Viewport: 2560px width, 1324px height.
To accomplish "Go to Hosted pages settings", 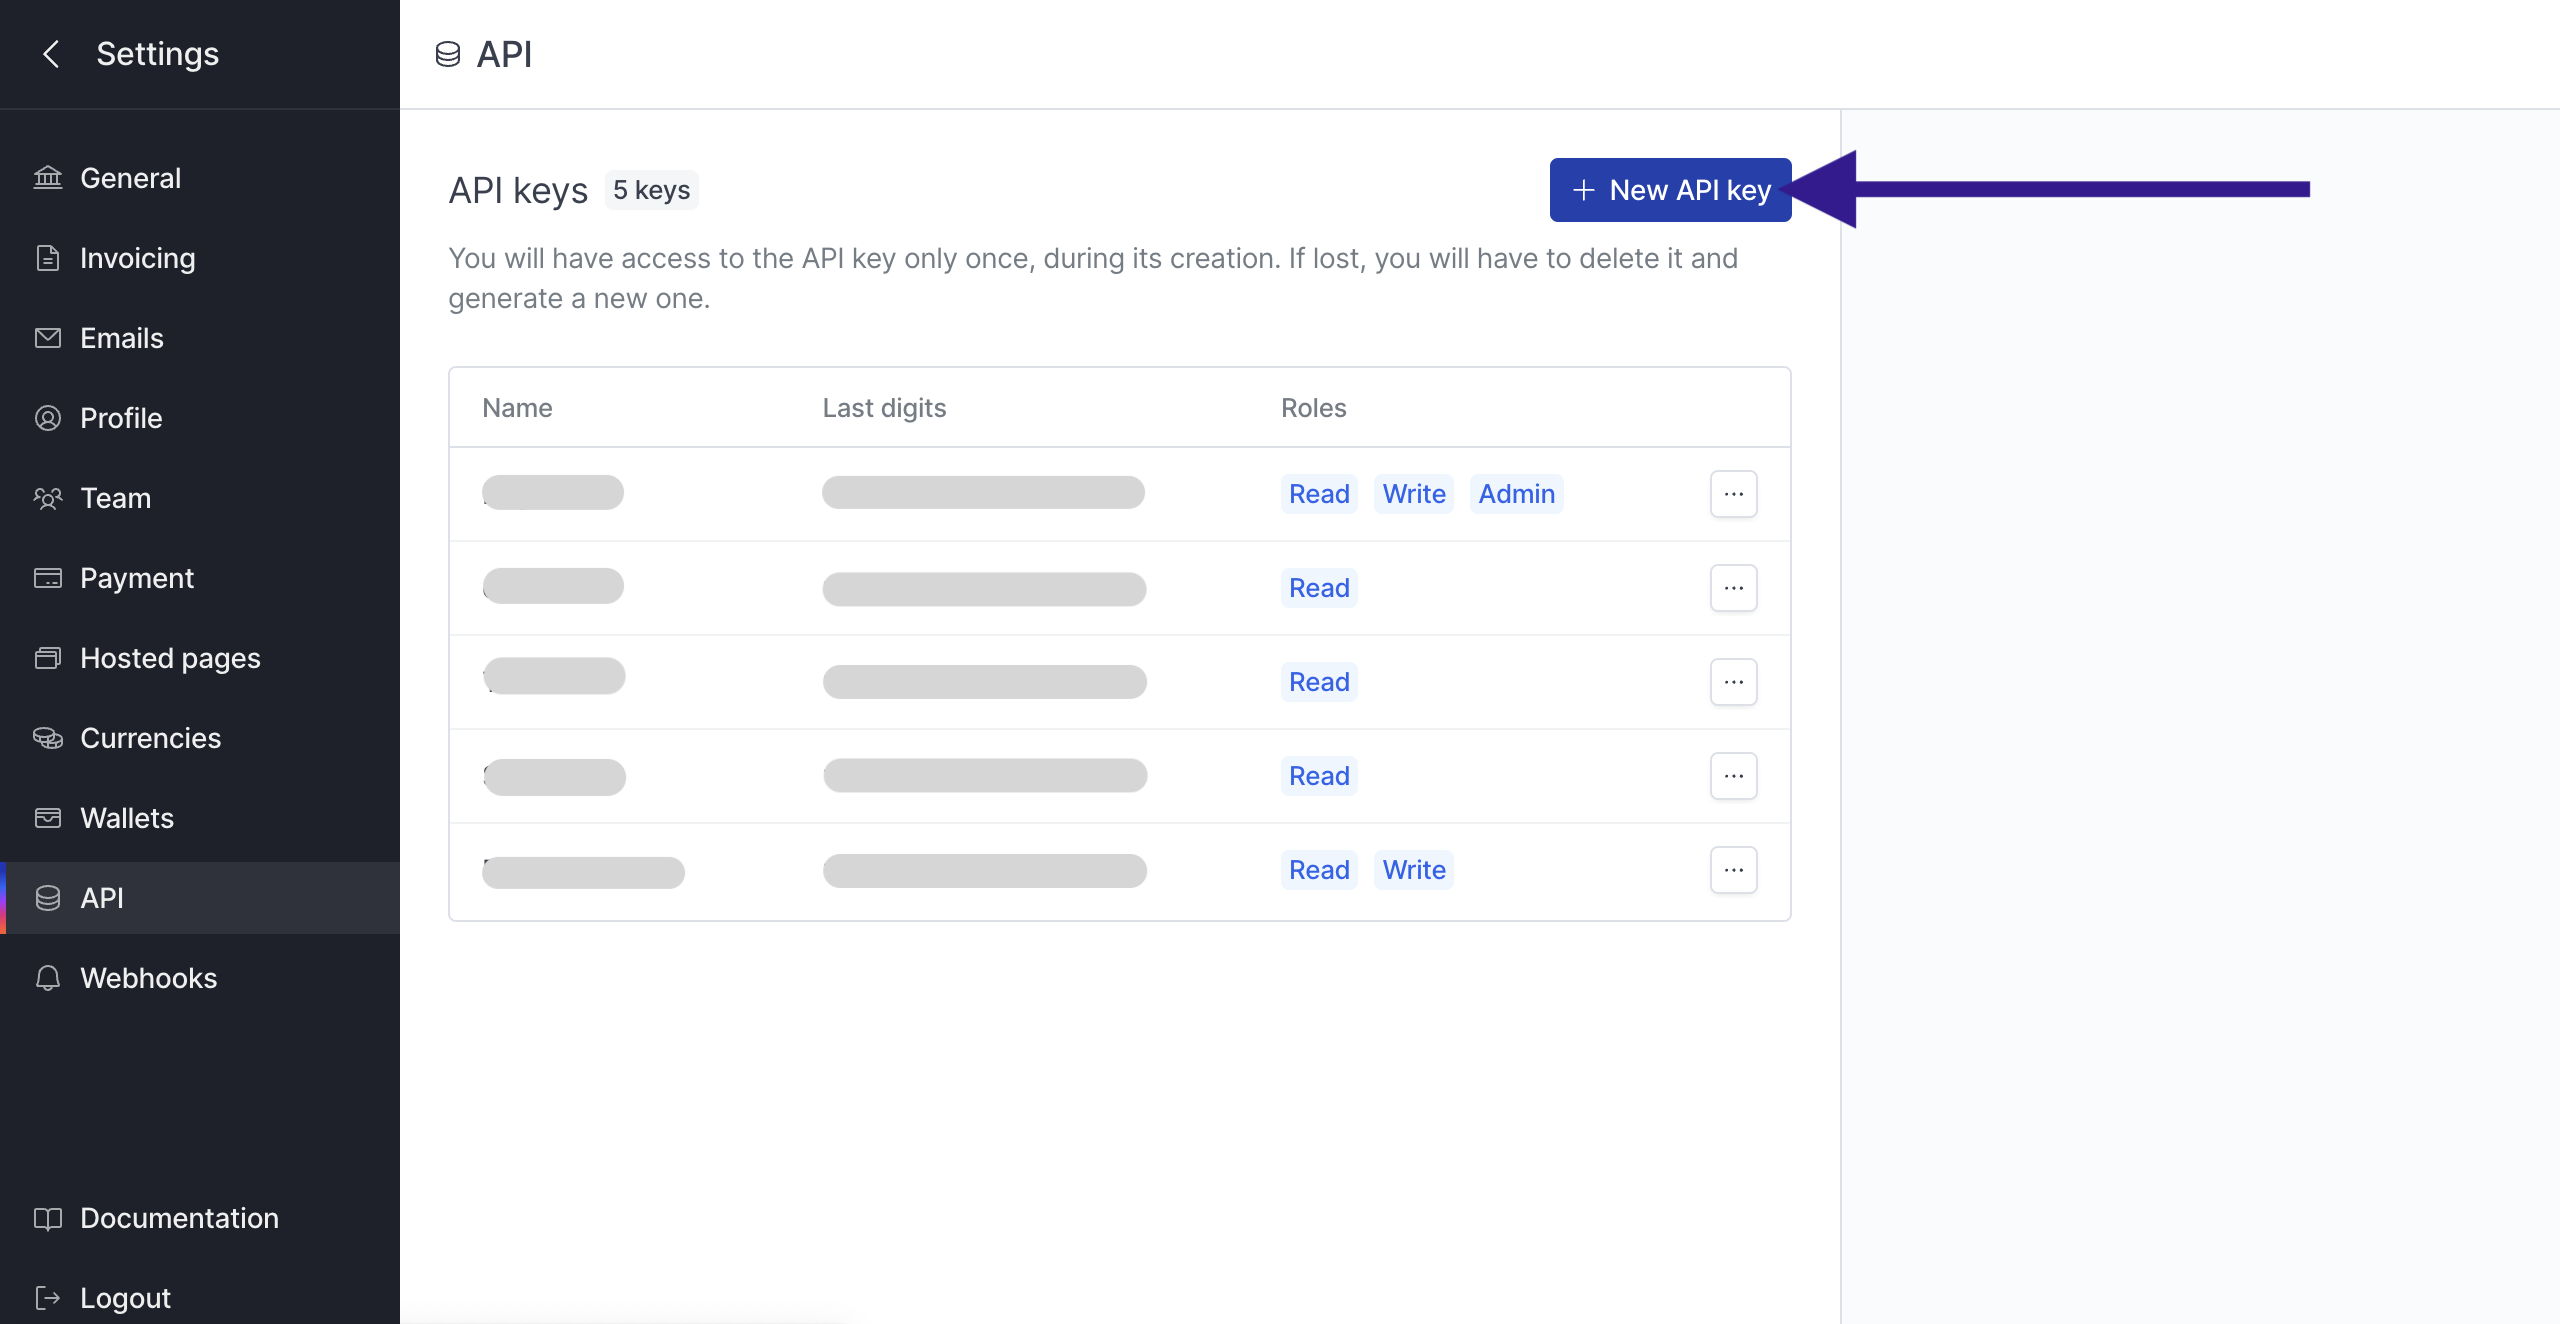I will click(170, 658).
